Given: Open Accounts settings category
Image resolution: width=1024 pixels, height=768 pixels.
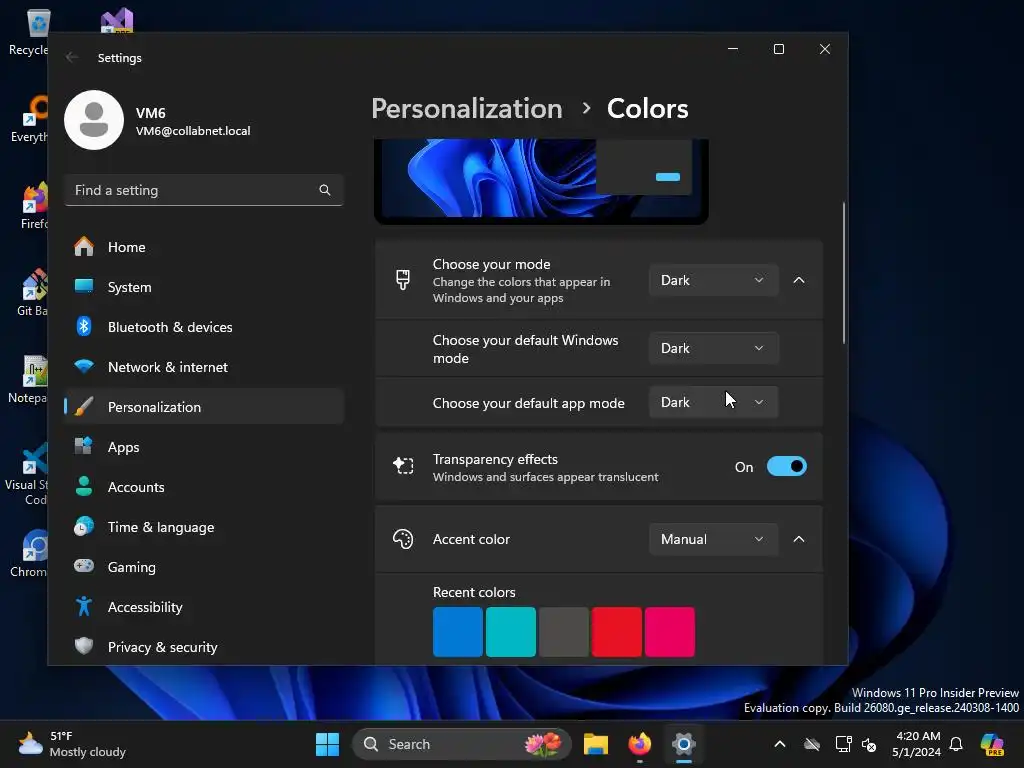Looking at the screenshot, I should (204, 487).
